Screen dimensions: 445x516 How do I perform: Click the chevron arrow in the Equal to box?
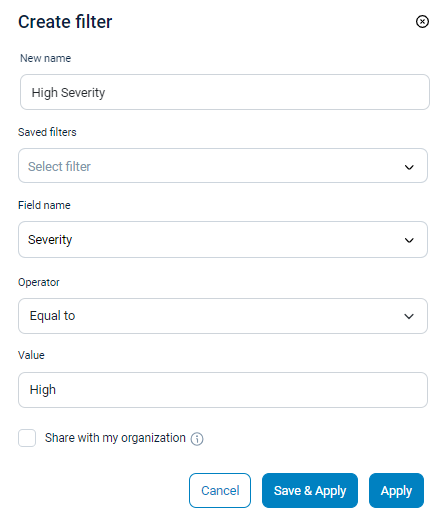point(409,316)
